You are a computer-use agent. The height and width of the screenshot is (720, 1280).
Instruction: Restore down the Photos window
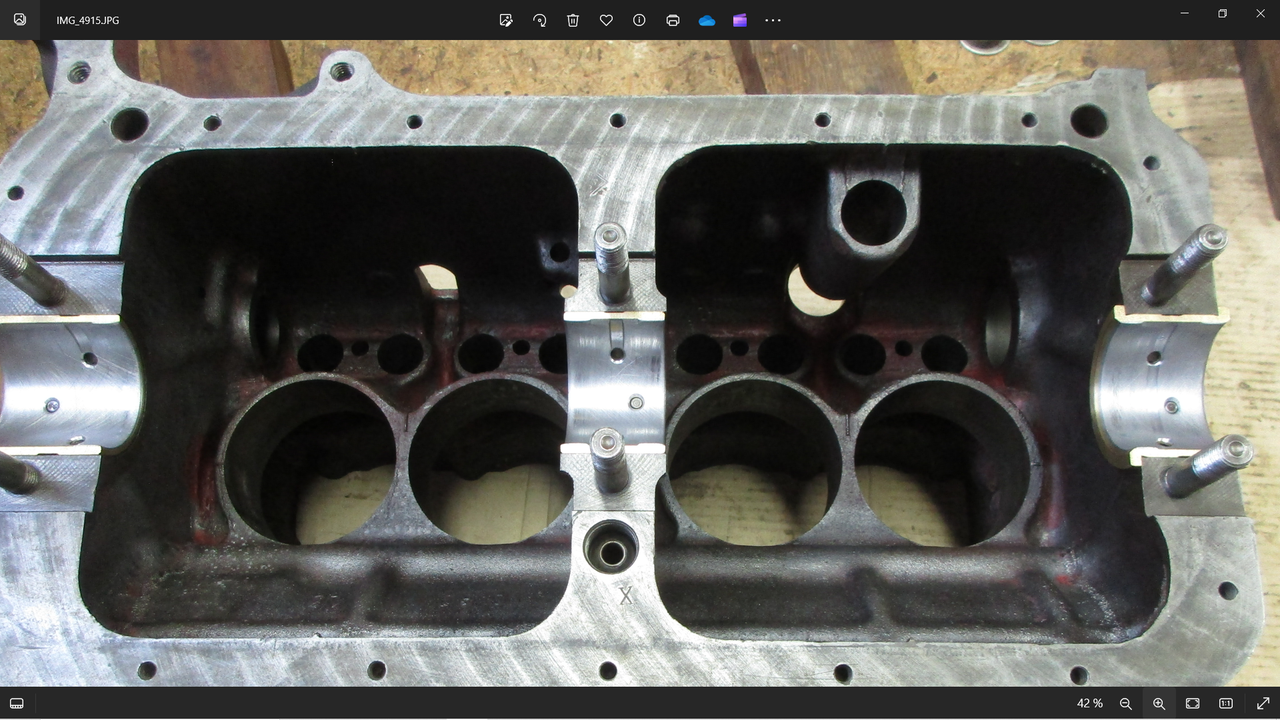pyautogui.click(x=1222, y=14)
